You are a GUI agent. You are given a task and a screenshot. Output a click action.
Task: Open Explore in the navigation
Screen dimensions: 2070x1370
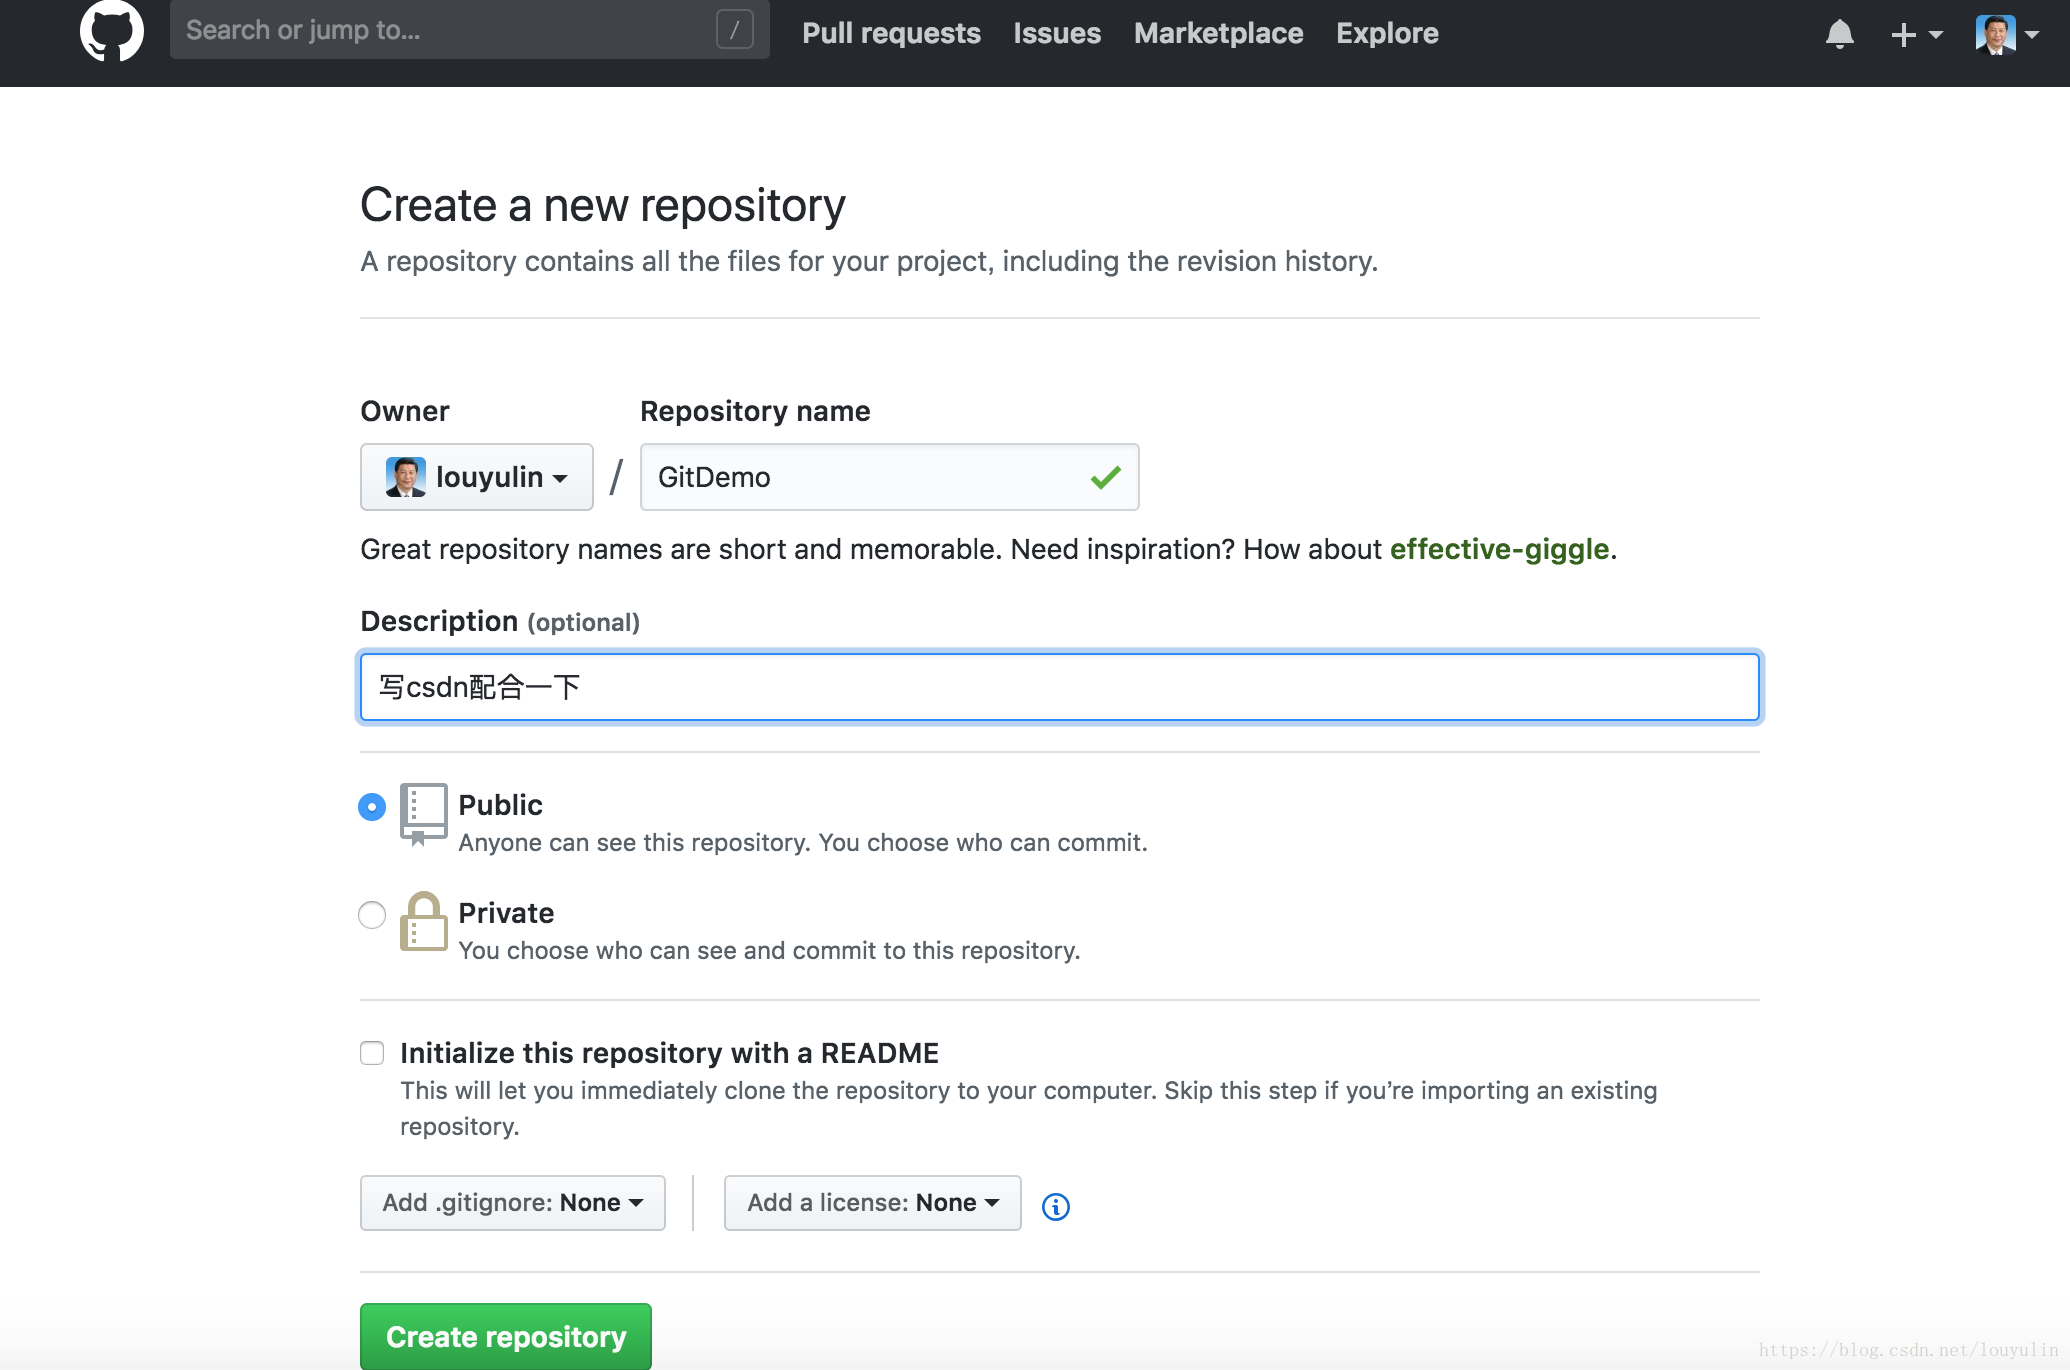click(1387, 33)
